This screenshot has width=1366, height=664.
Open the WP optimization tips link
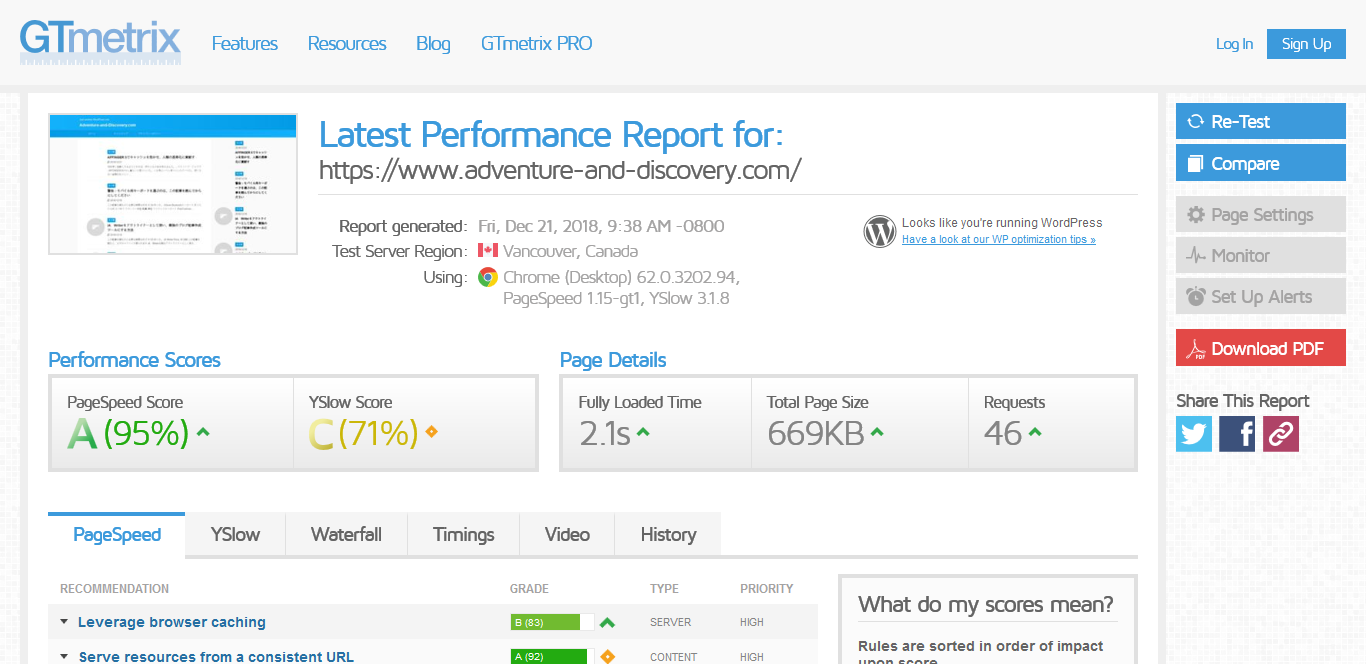tap(999, 240)
